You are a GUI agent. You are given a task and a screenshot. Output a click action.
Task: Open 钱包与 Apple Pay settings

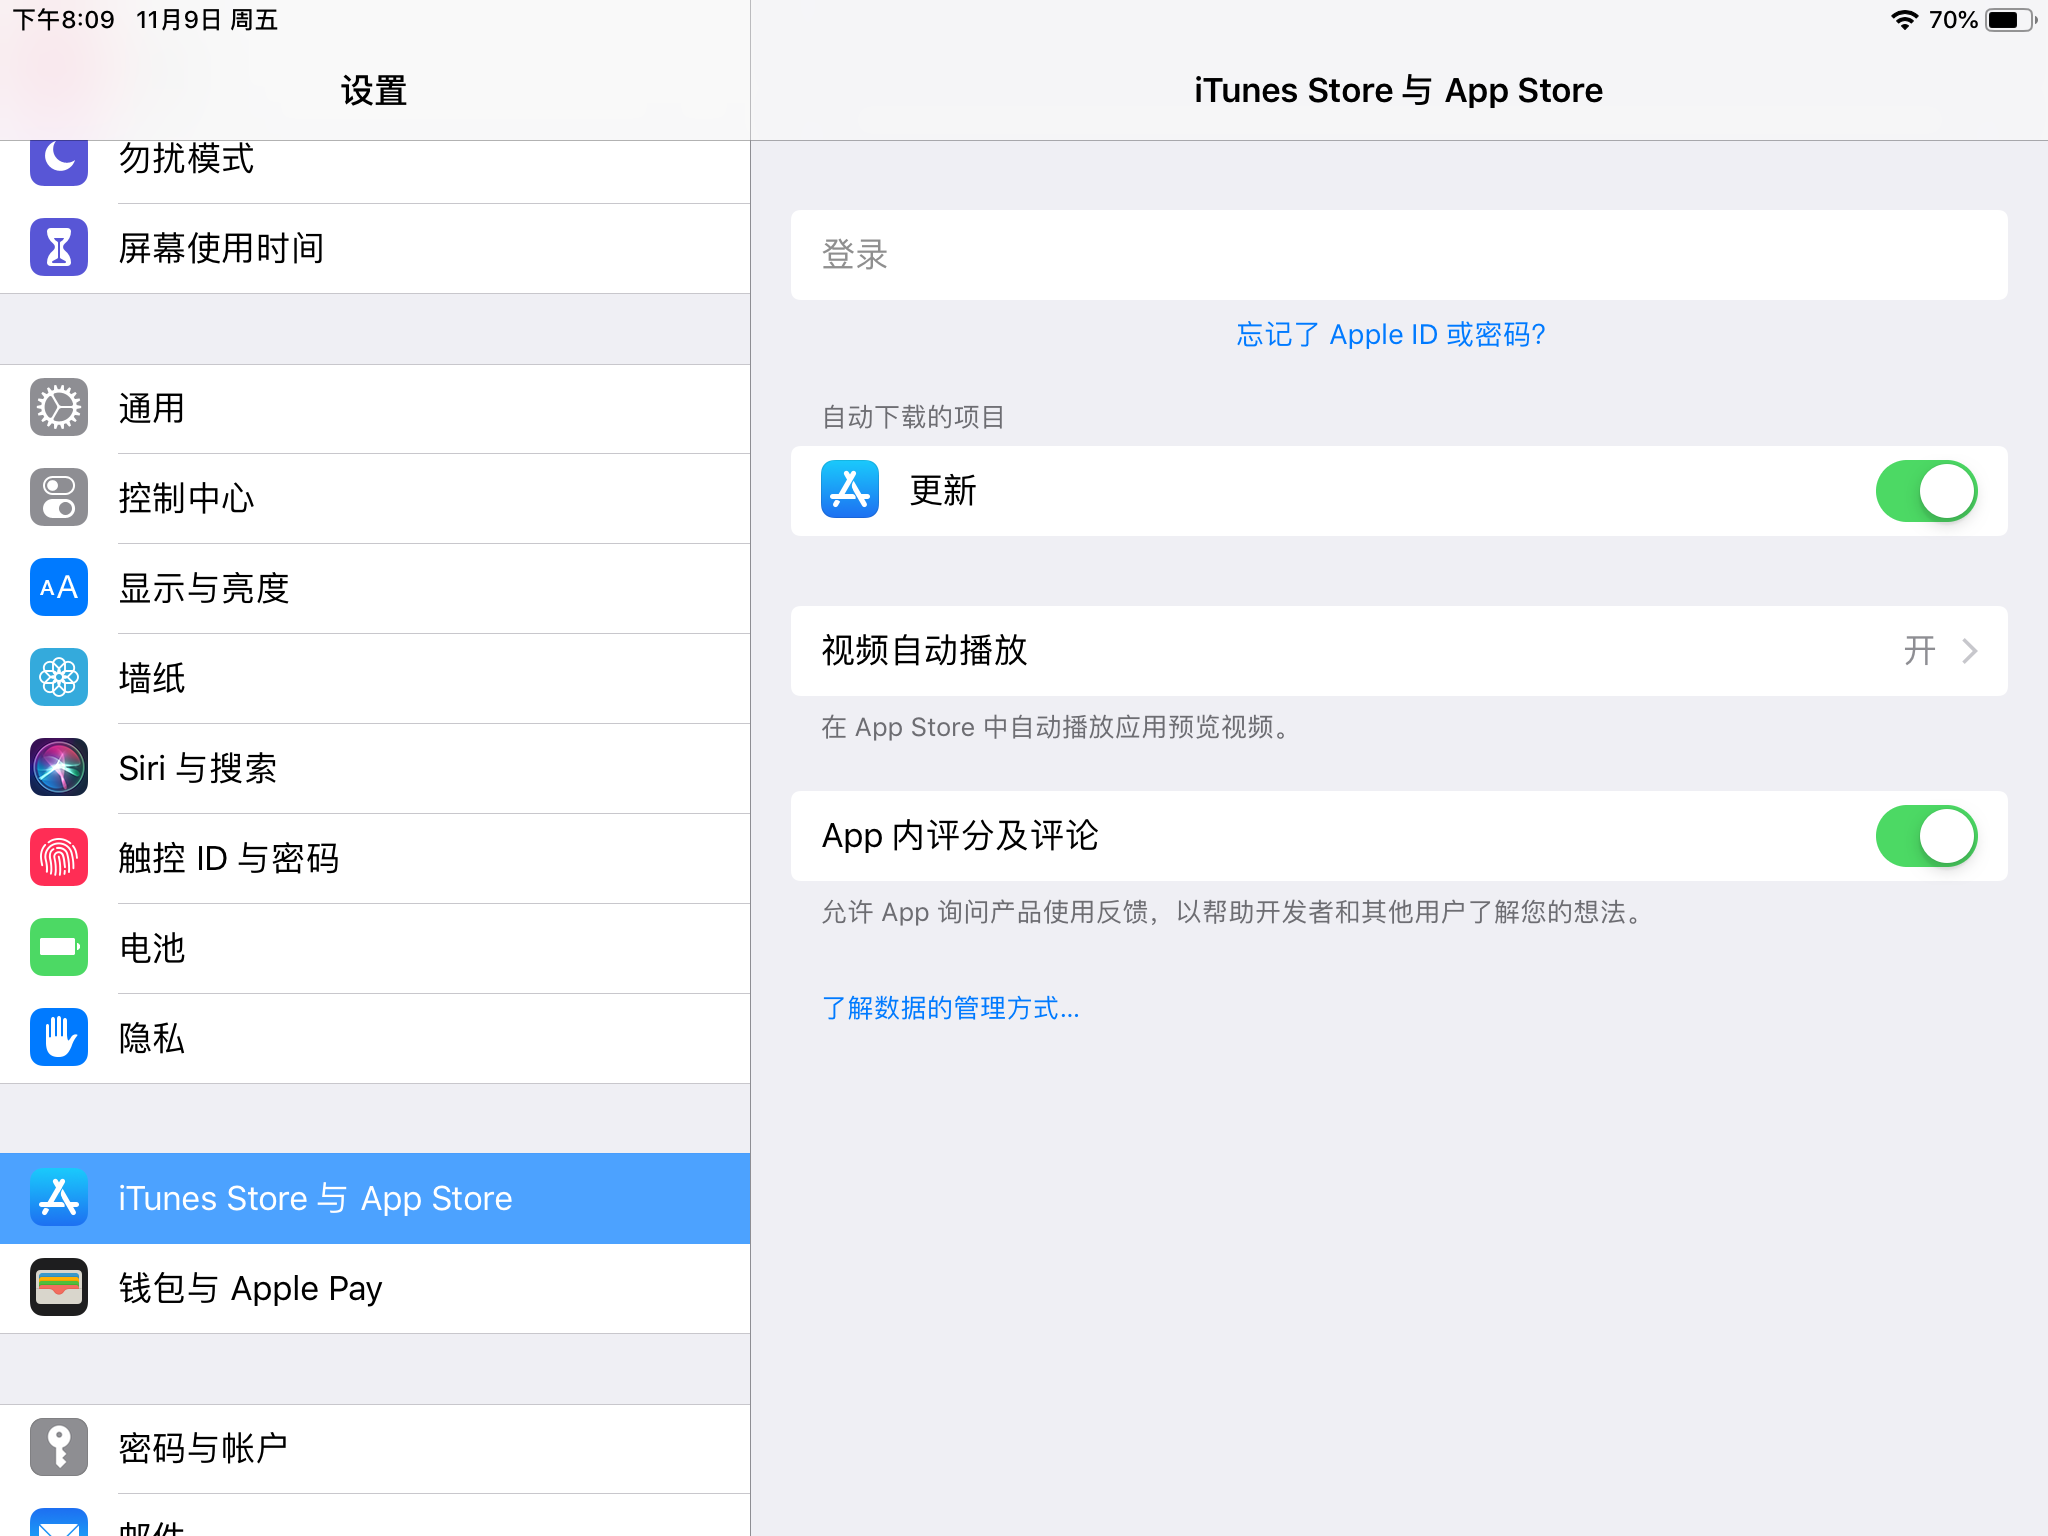[x=375, y=1288]
